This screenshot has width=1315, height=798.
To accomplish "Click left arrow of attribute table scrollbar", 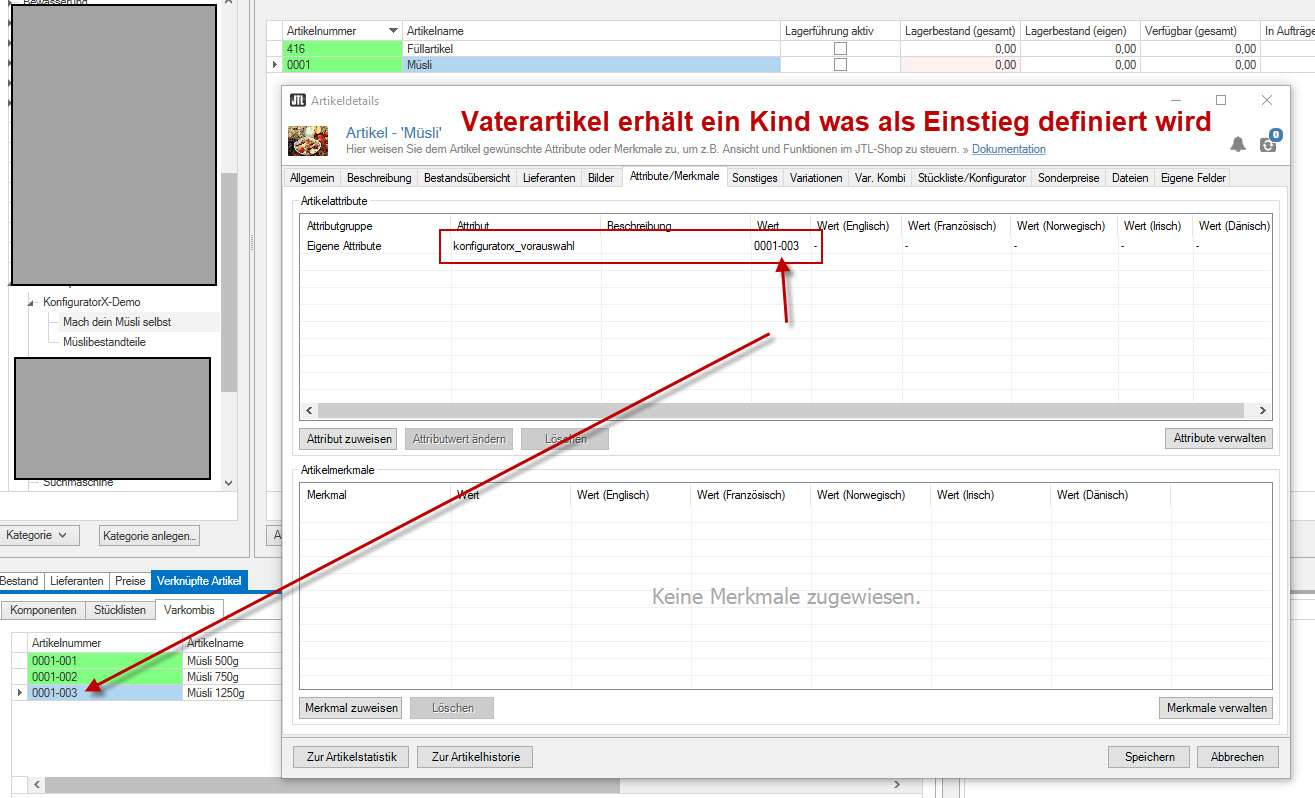I will pyautogui.click(x=309, y=411).
